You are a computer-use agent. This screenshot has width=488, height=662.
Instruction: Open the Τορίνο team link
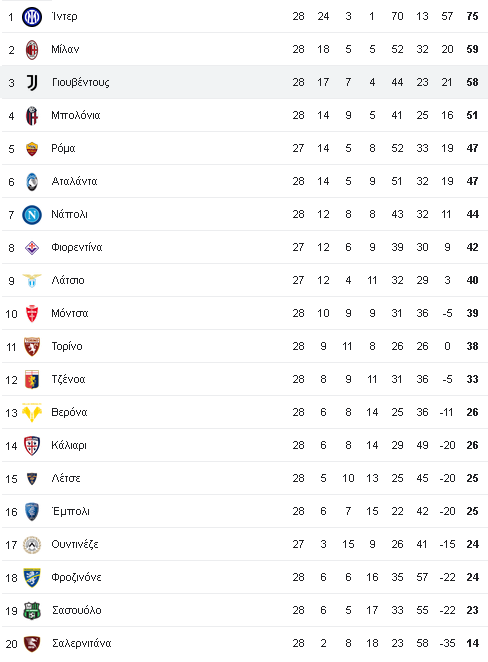click(67, 347)
